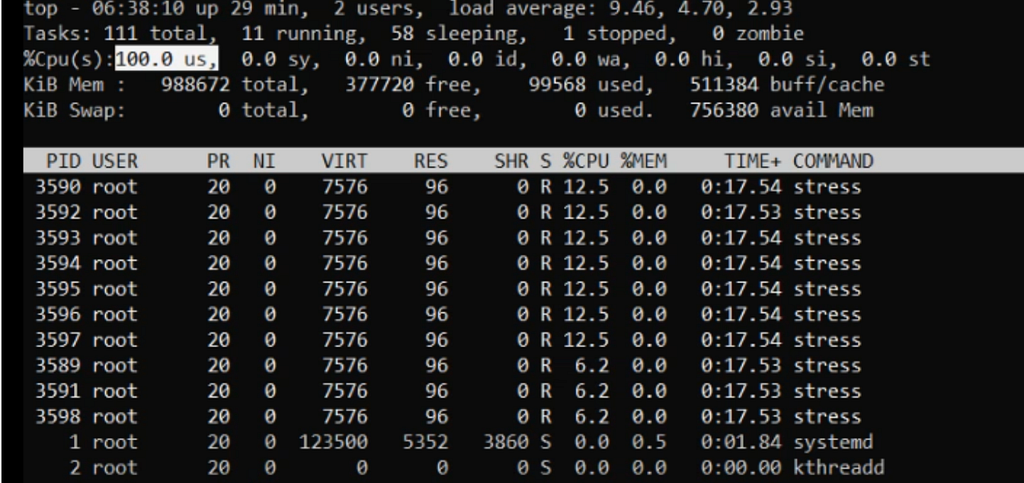Select the highlighted 100.0 us CPU value
The height and width of the screenshot is (483, 1024).
pyautogui.click(x=167, y=59)
